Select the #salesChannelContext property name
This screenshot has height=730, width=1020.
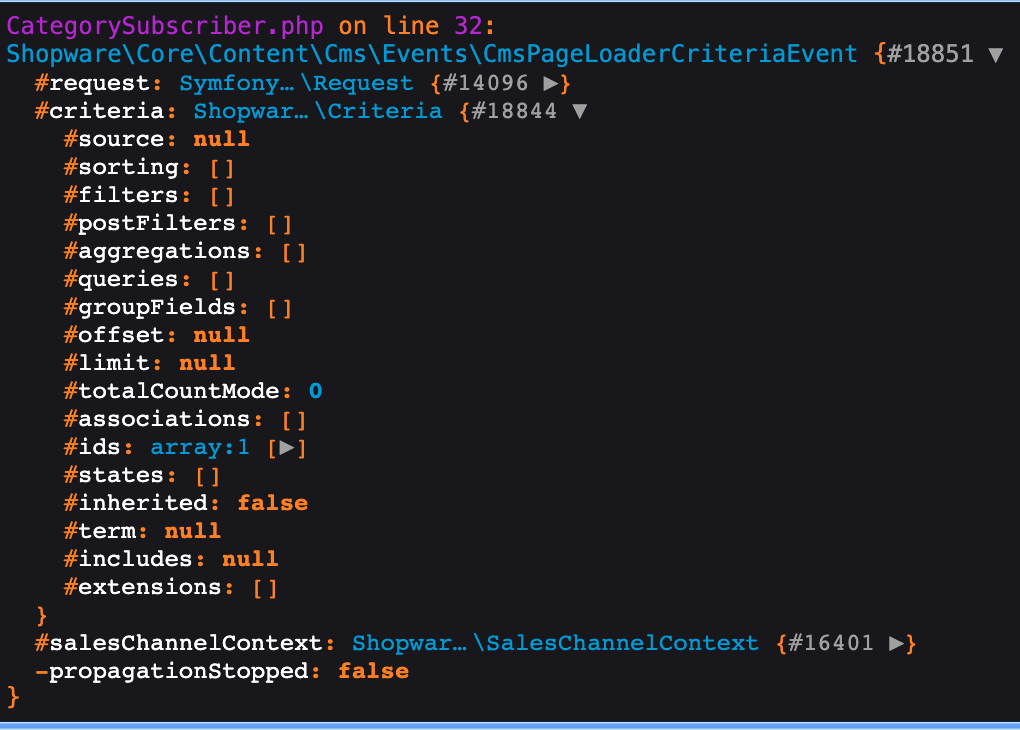[179, 643]
